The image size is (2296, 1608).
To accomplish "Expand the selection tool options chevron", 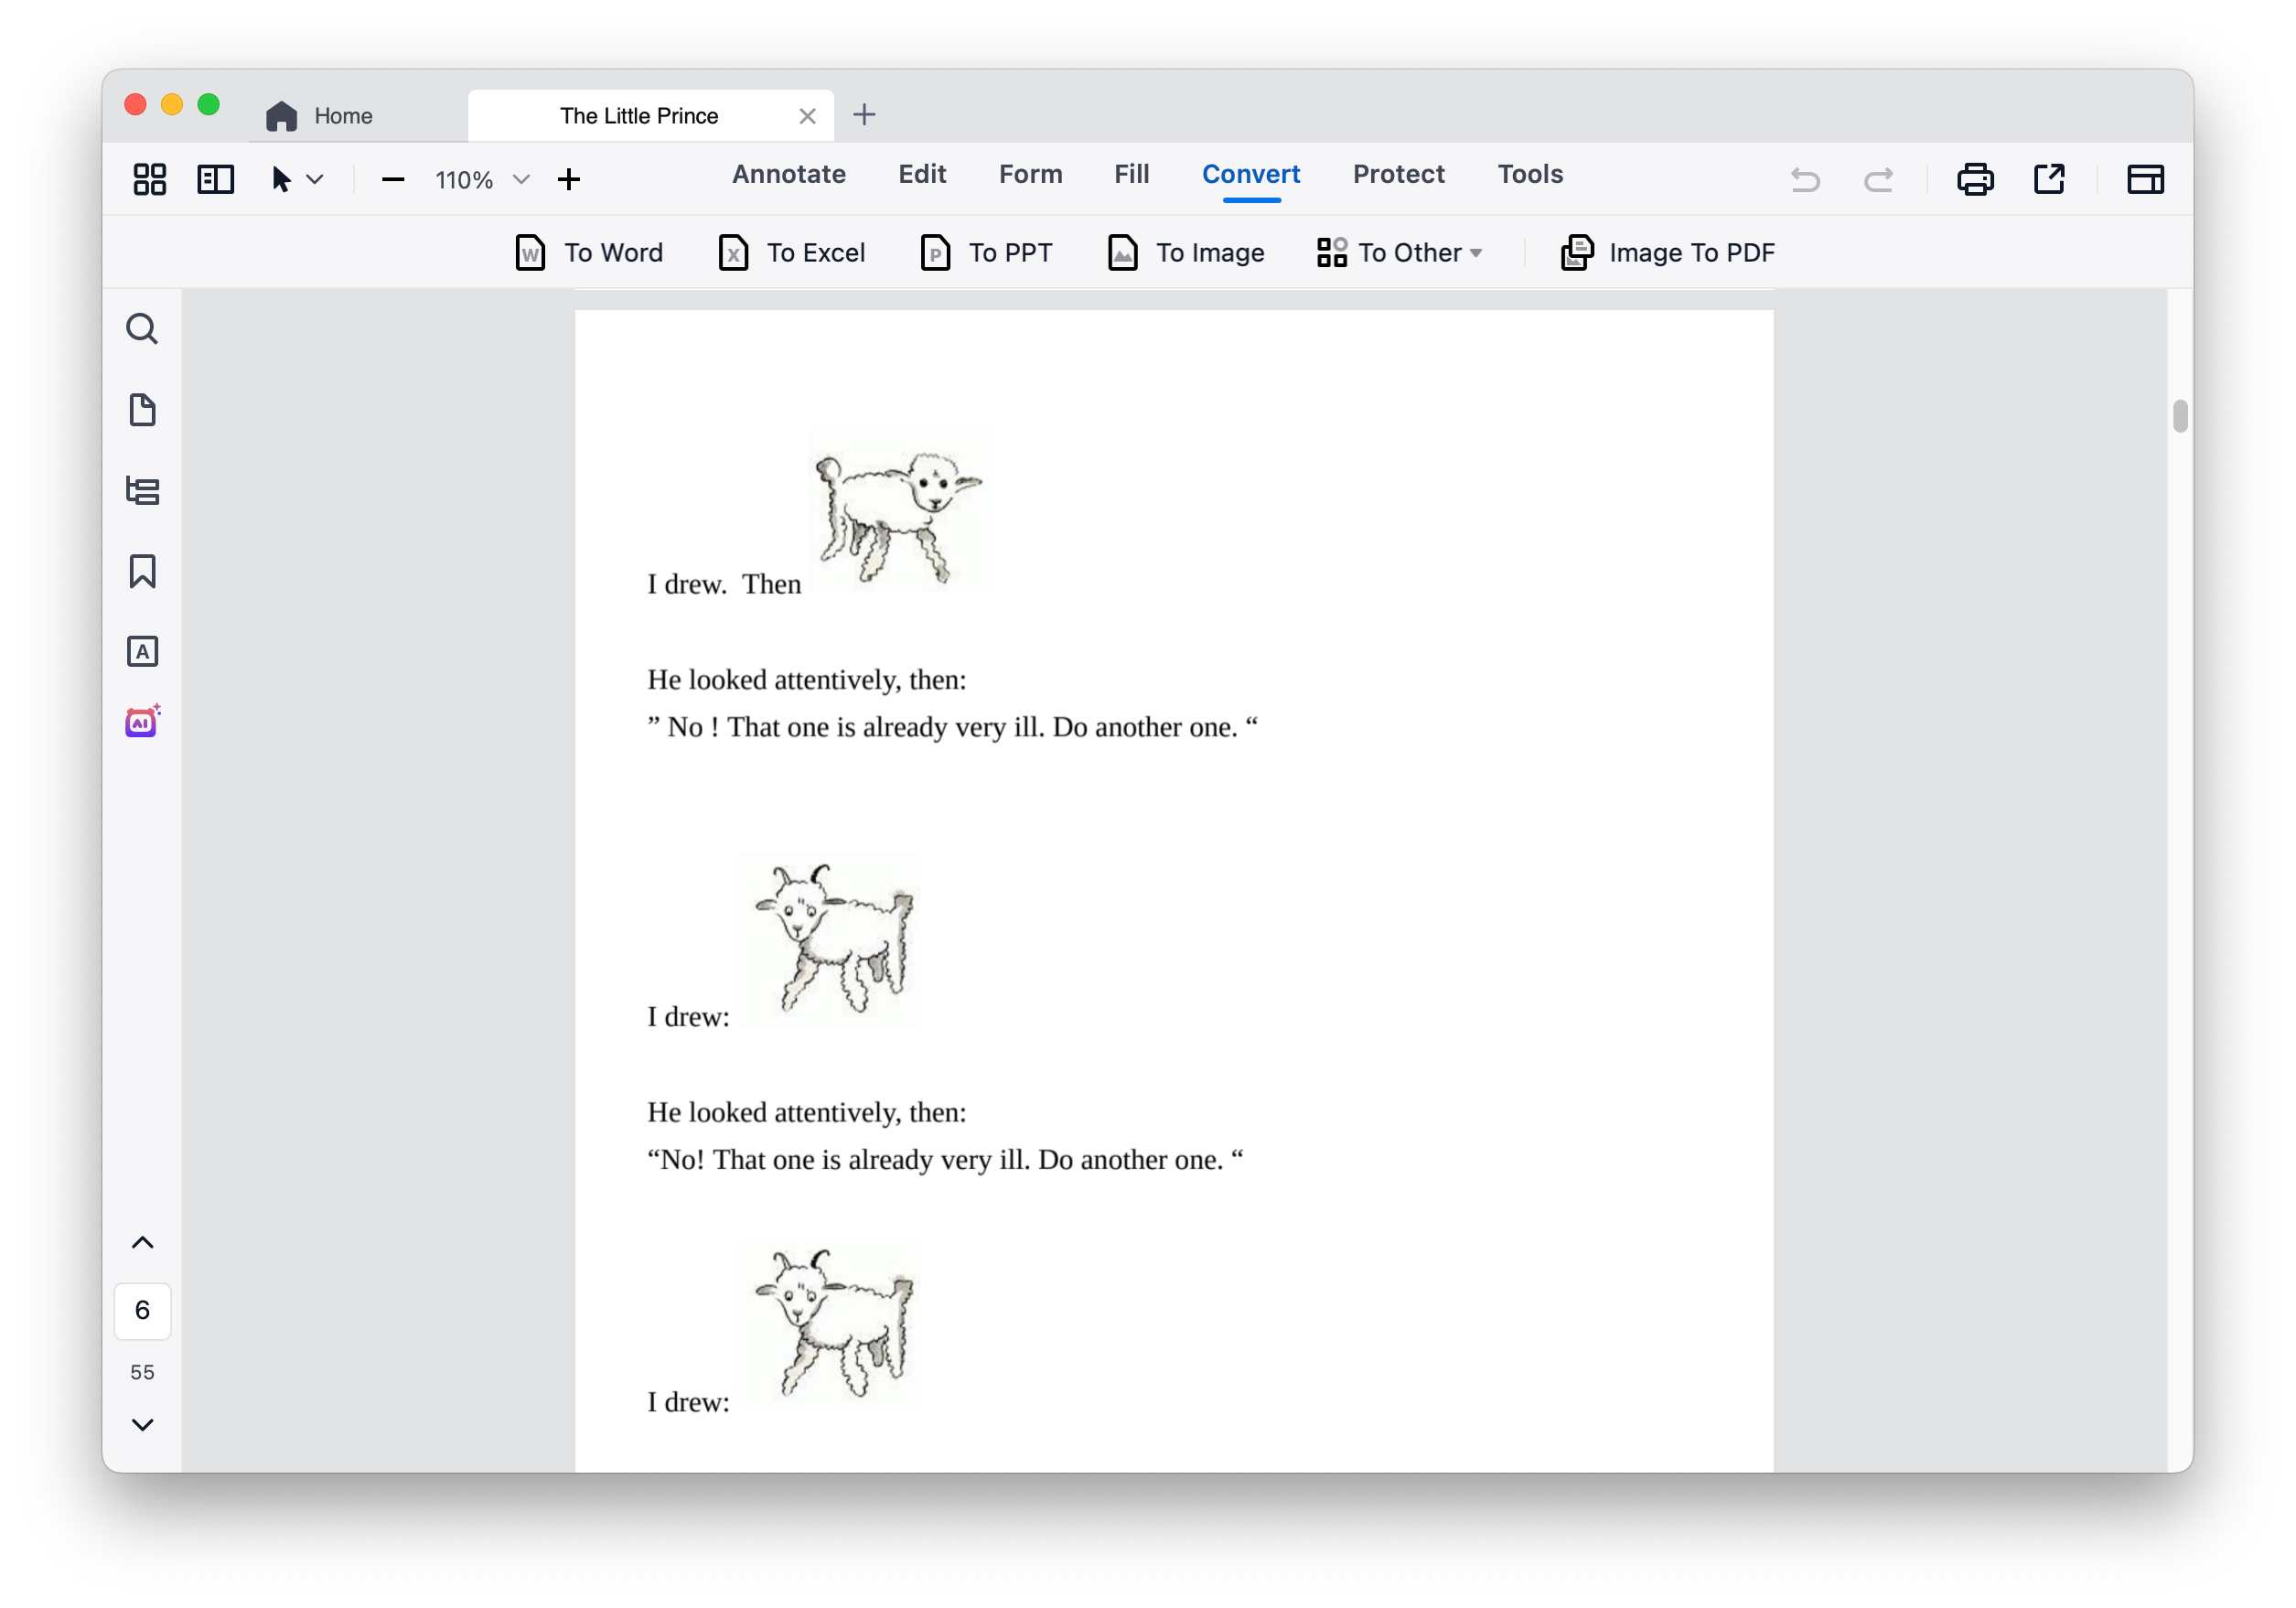I will tap(317, 180).
